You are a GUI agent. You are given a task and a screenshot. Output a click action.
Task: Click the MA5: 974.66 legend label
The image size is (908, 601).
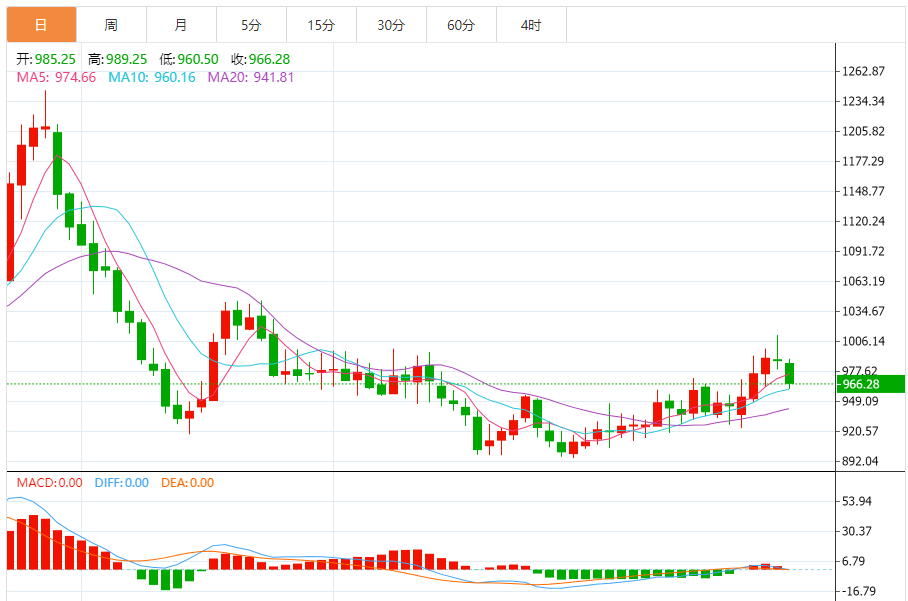(56, 77)
